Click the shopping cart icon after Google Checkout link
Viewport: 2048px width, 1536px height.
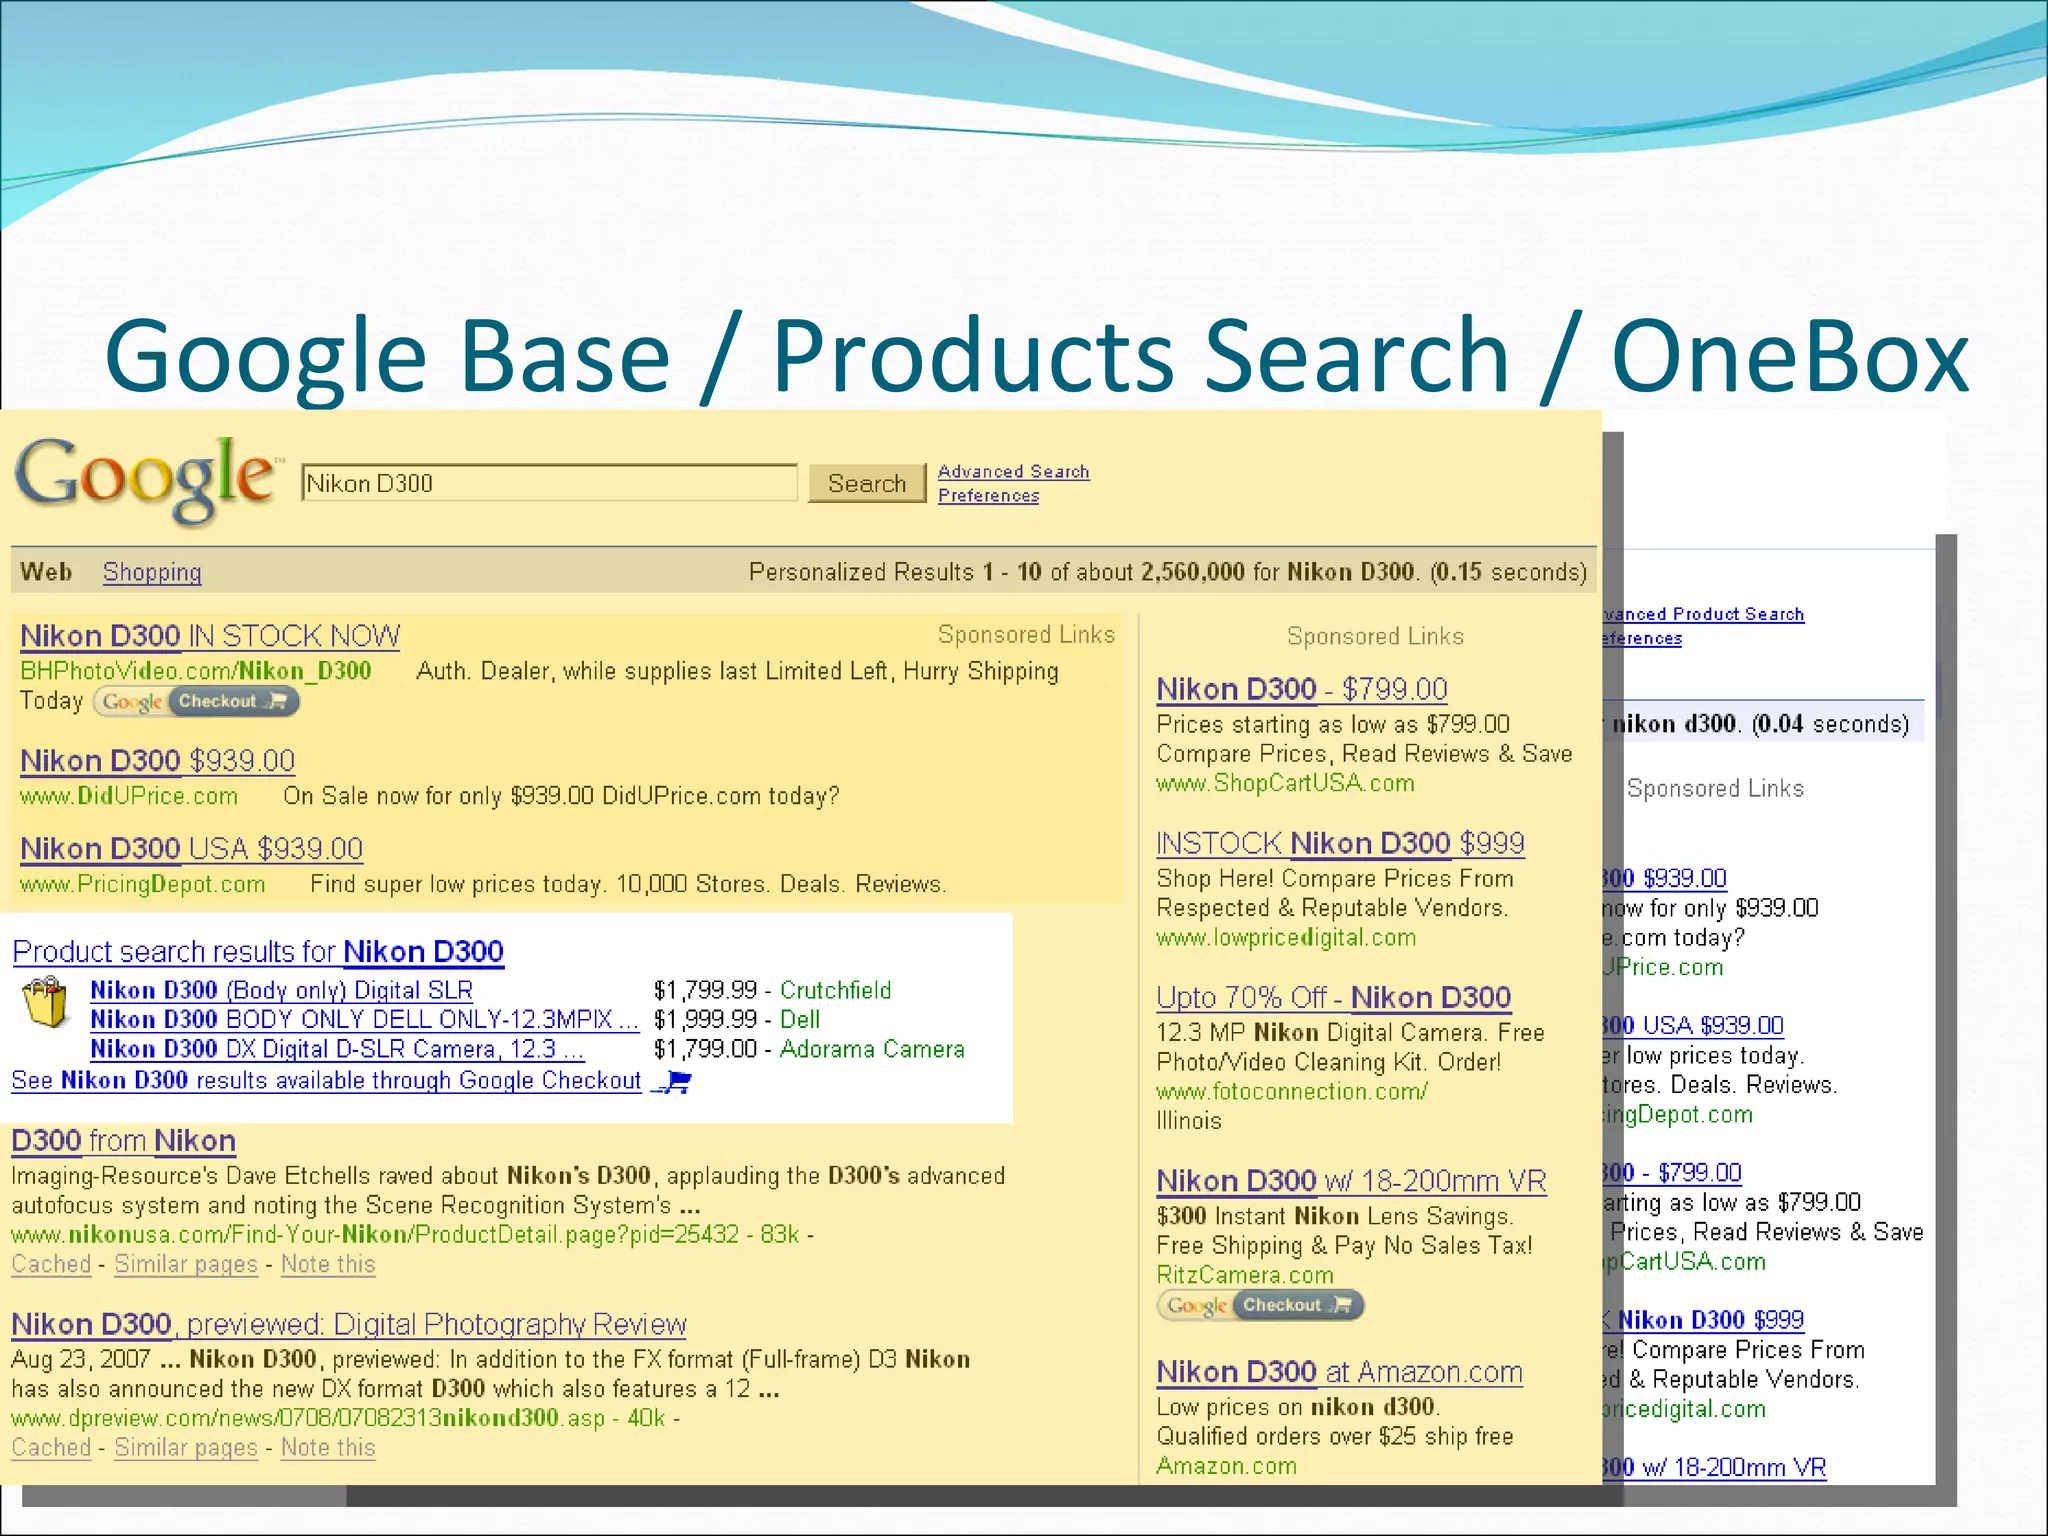click(x=672, y=1082)
